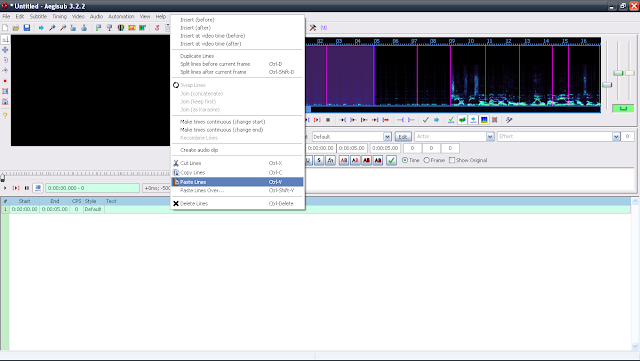Select the Drag subtitles move tool

5,50
